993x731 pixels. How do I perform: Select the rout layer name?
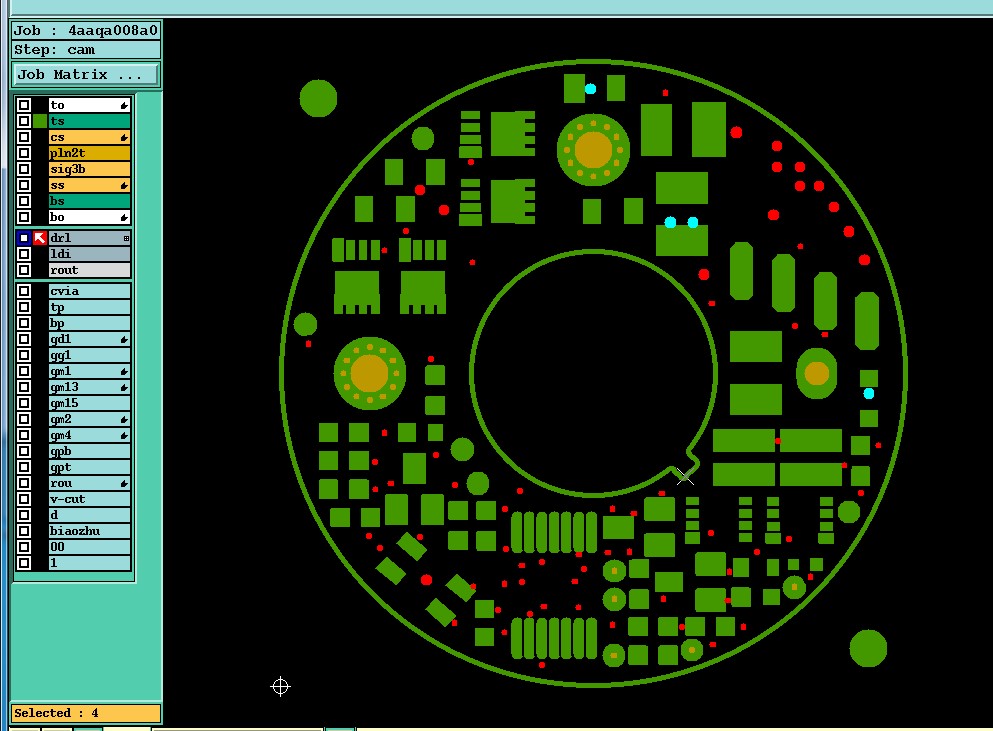tap(89, 270)
